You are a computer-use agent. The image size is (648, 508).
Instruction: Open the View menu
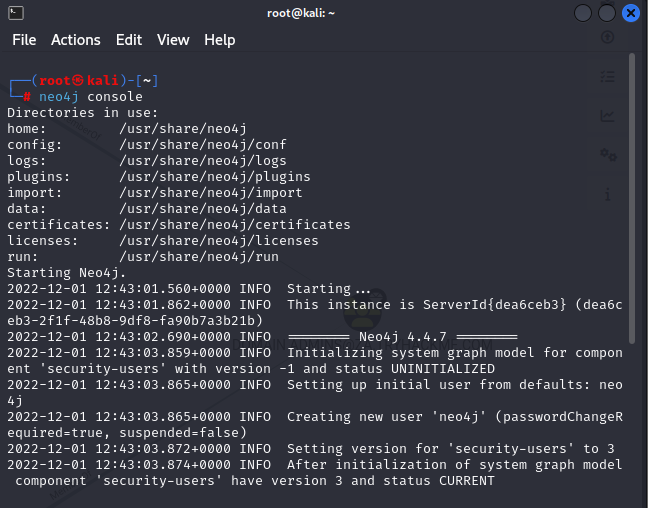coord(173,40)
